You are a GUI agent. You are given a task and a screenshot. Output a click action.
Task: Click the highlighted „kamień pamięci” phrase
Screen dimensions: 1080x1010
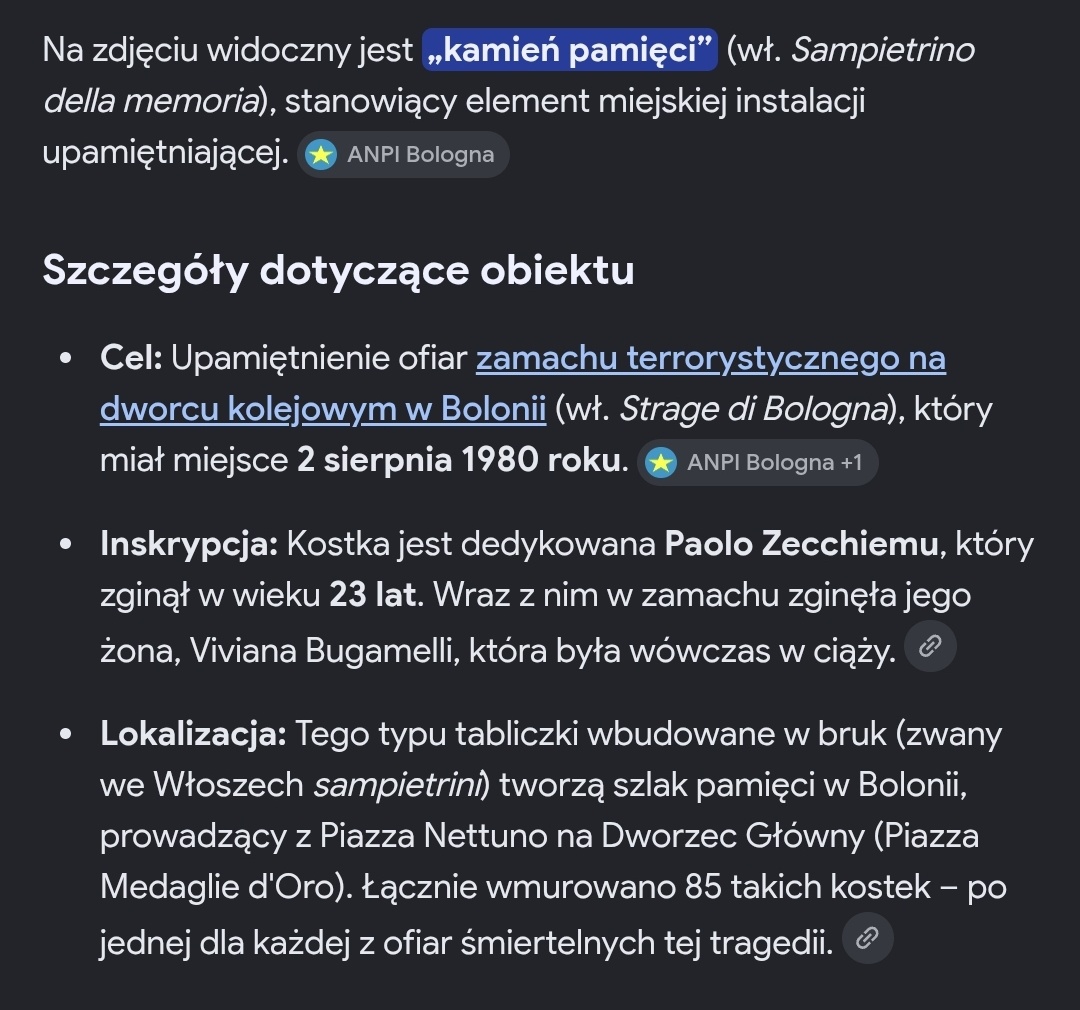[570, 50]
